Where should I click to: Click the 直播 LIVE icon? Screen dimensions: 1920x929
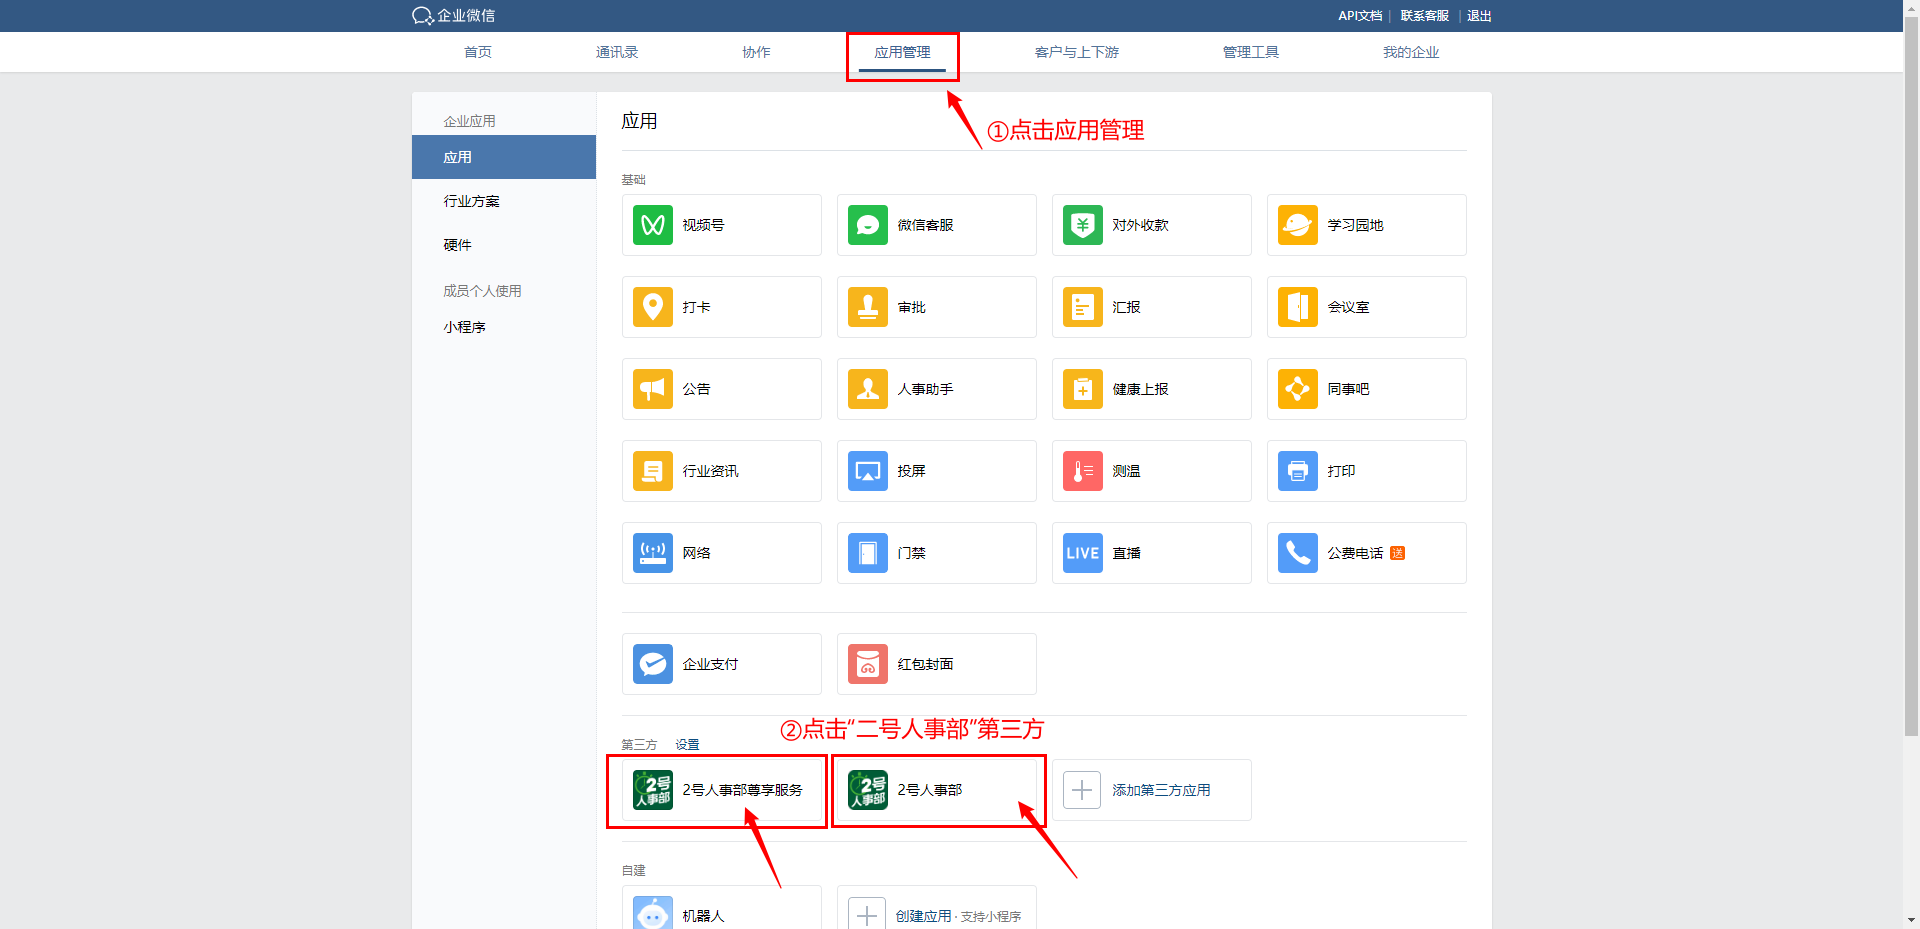tap(1083, 553)
